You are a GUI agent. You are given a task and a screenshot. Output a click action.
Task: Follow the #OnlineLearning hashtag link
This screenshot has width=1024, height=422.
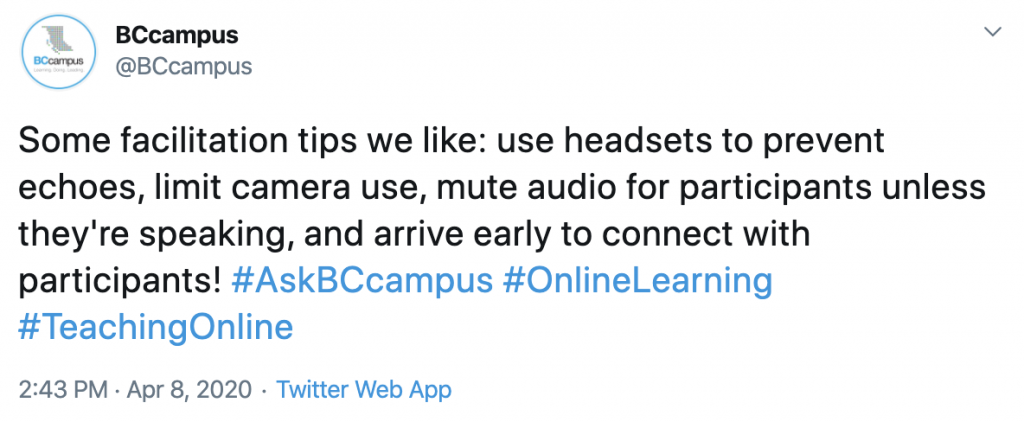click(637, 281)
